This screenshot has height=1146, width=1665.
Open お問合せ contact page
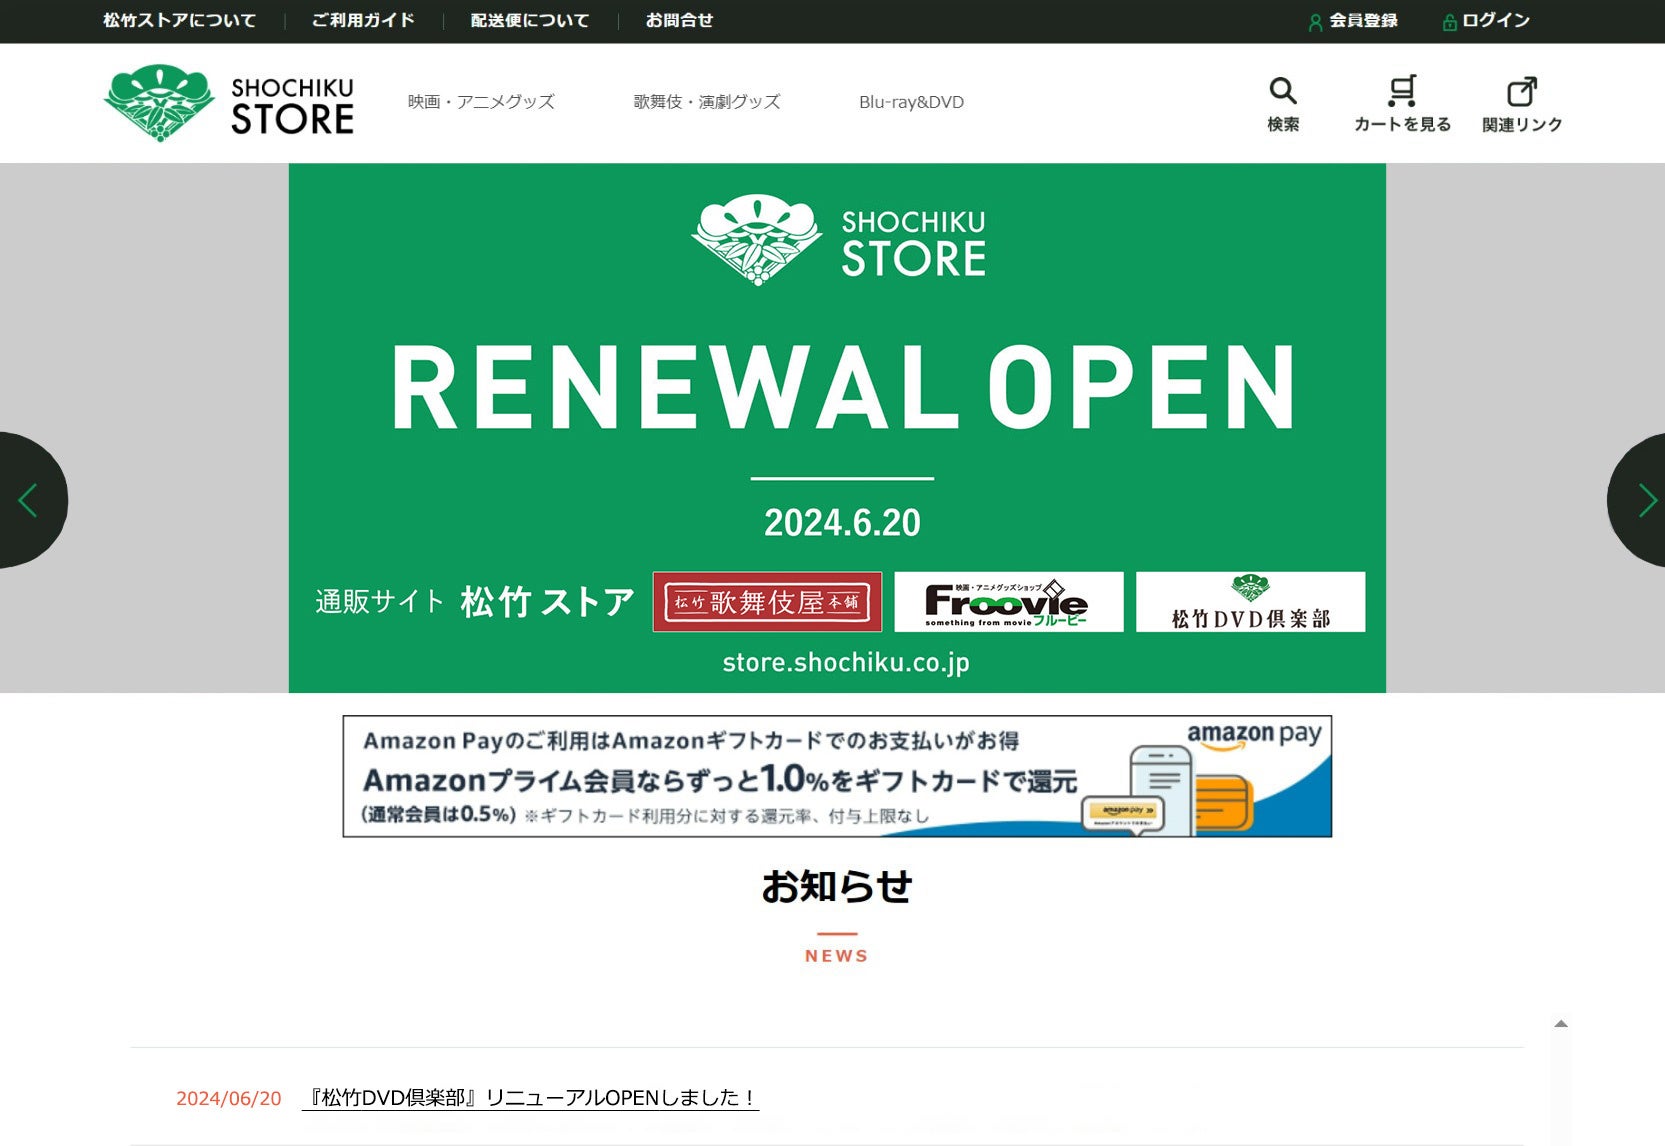(679, 20)
